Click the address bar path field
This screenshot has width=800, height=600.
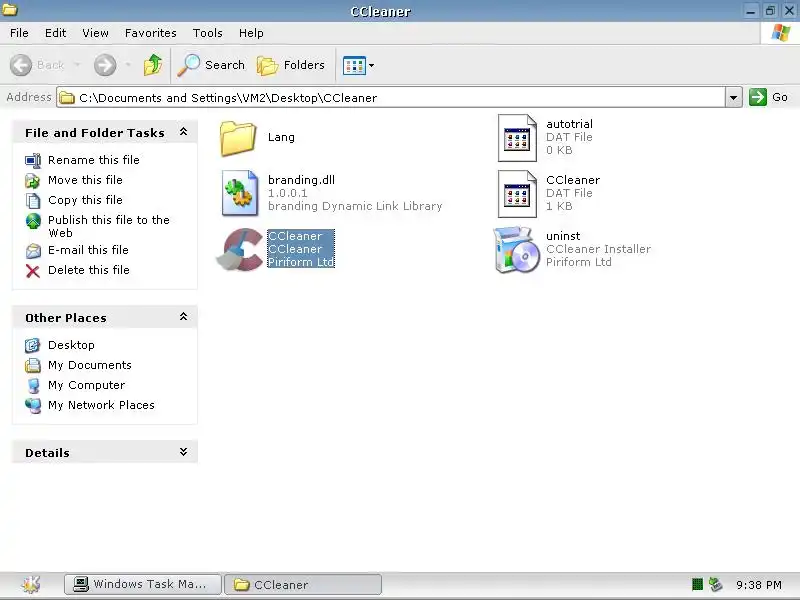(x=391, y=97)
